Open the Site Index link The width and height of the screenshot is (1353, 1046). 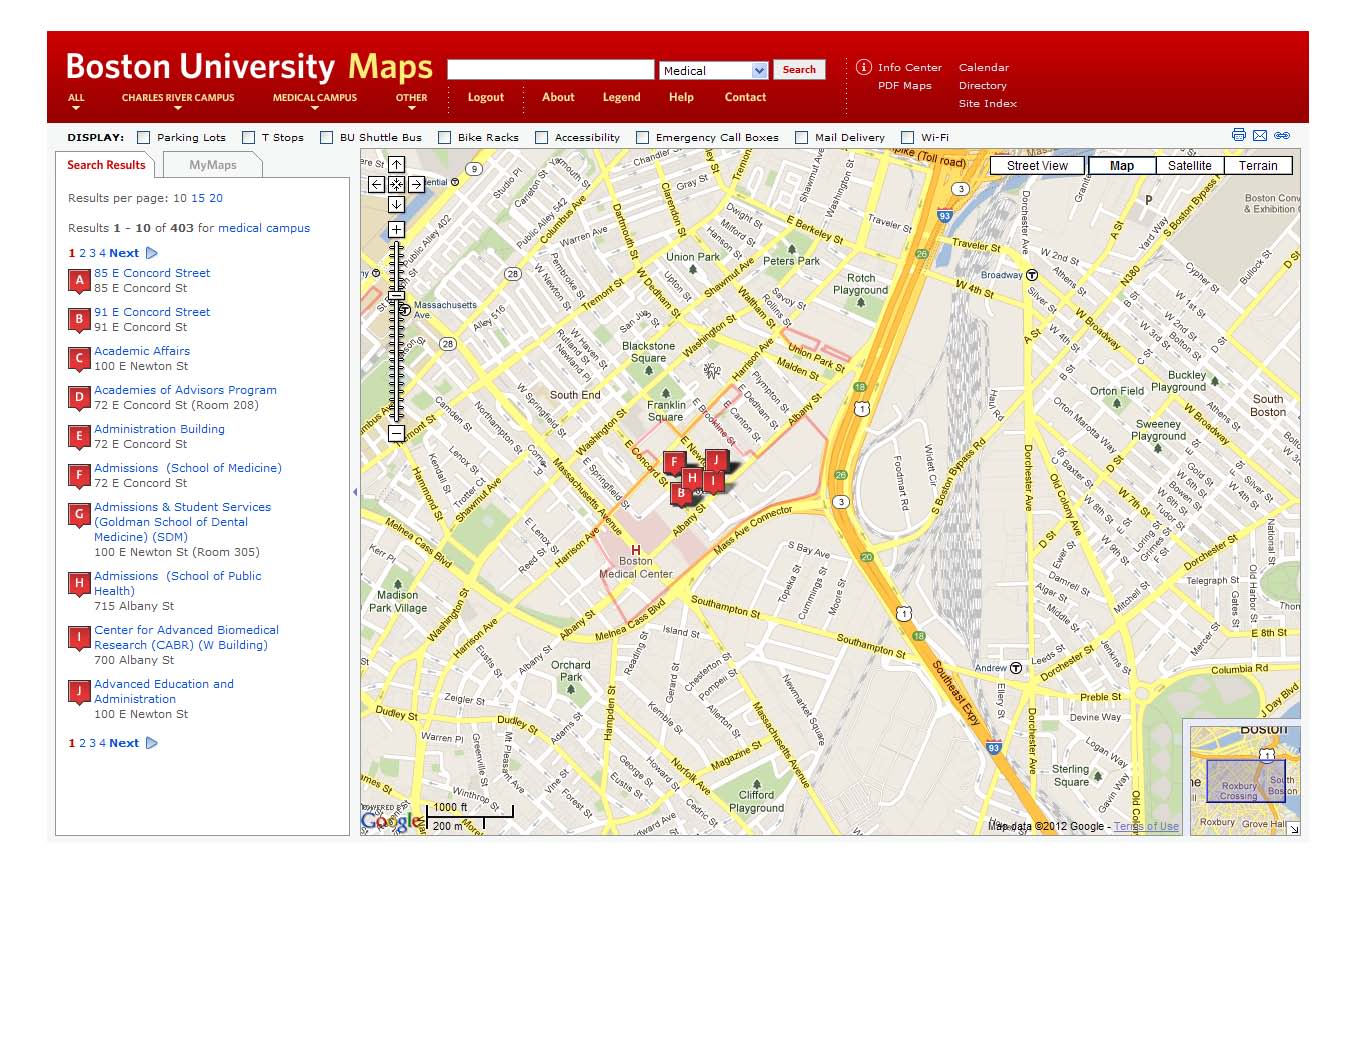point(988,103)
